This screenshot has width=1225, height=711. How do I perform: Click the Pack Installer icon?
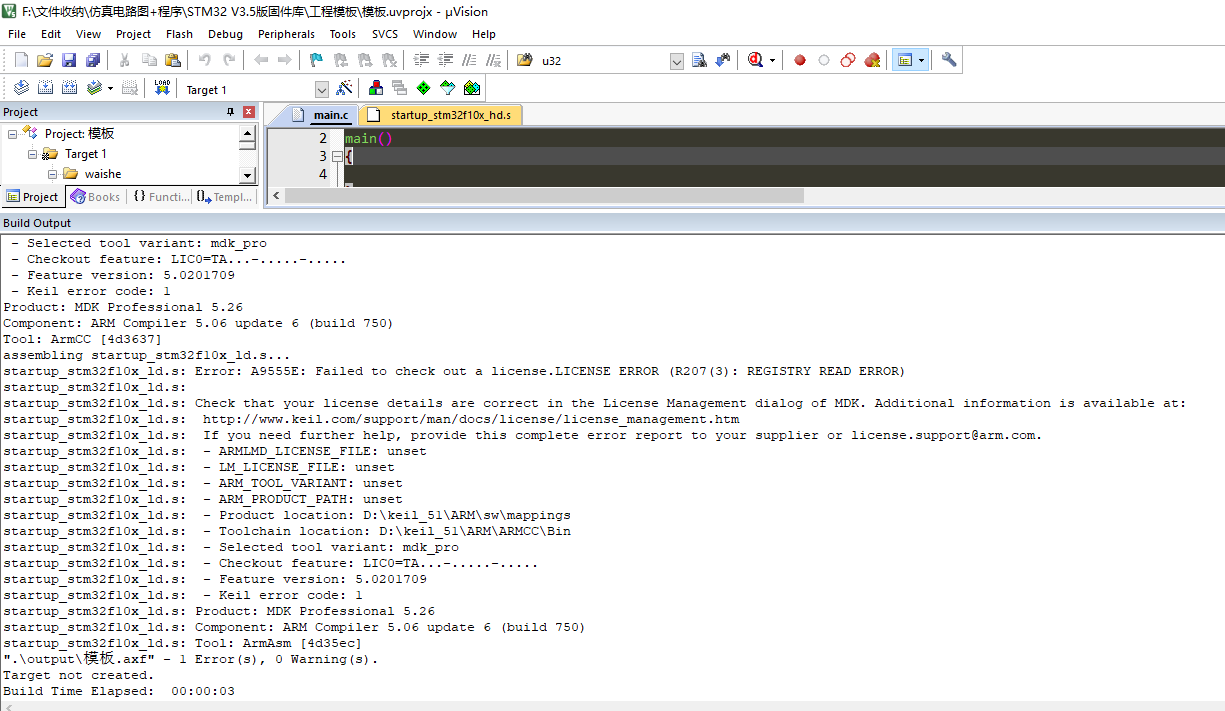[472, 89]
